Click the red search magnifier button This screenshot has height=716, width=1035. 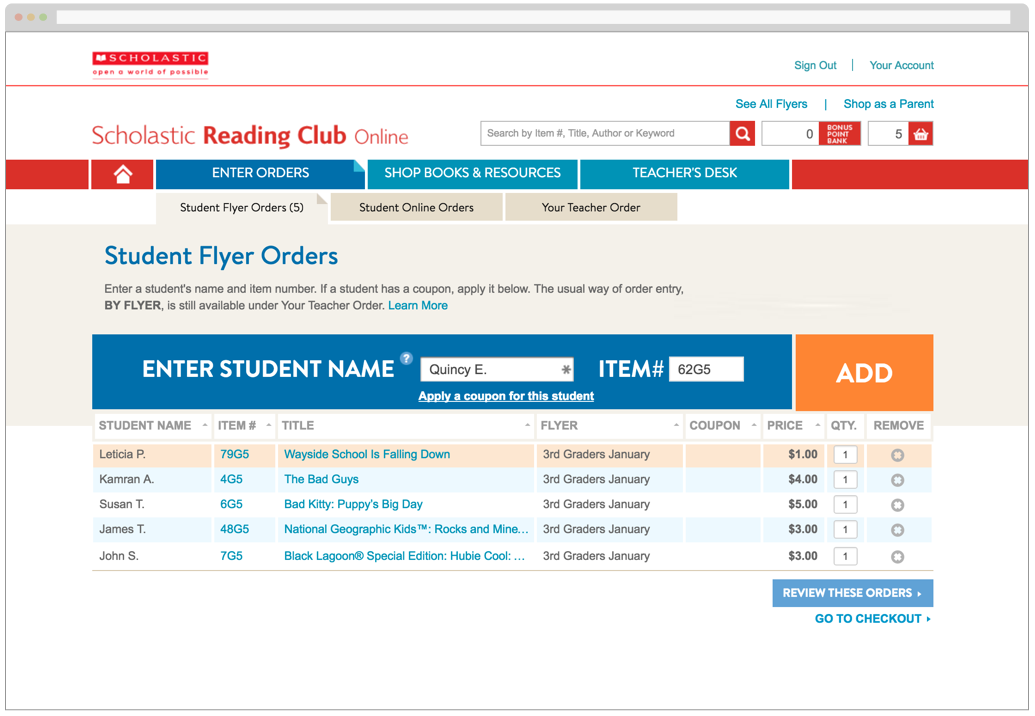[x=742, y=134]
